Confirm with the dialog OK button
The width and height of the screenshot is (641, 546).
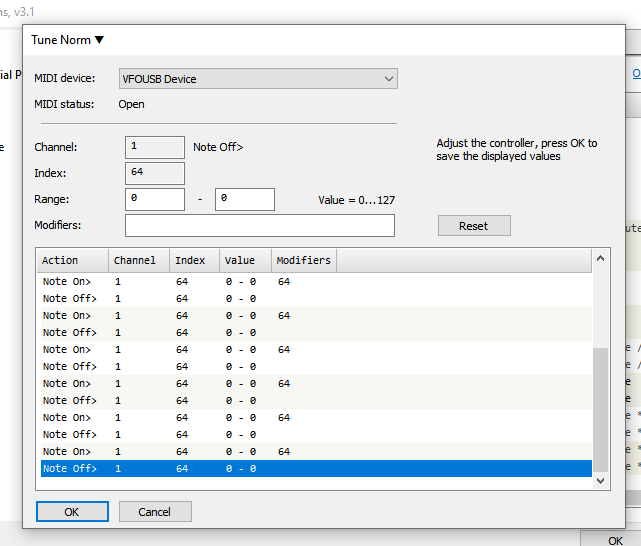click(72, 511)
